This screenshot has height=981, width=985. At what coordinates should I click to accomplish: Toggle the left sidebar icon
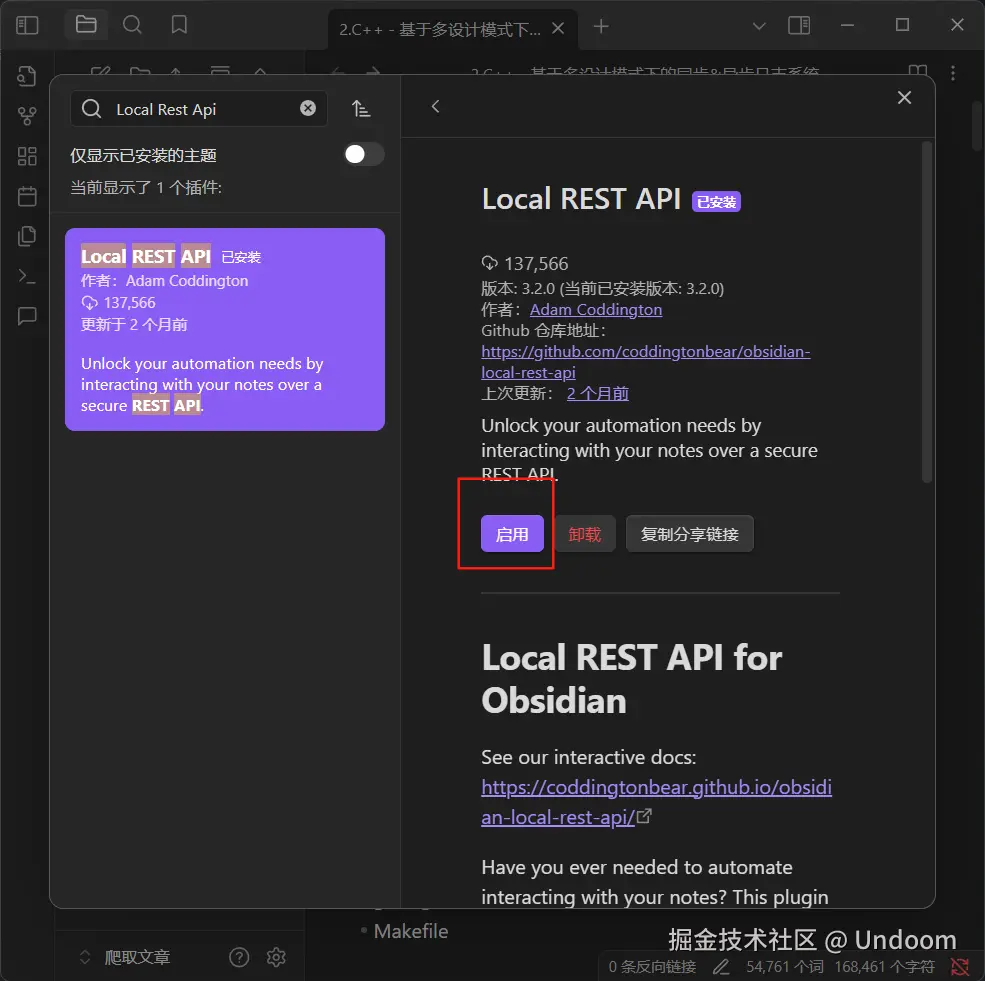pos(27,25)
